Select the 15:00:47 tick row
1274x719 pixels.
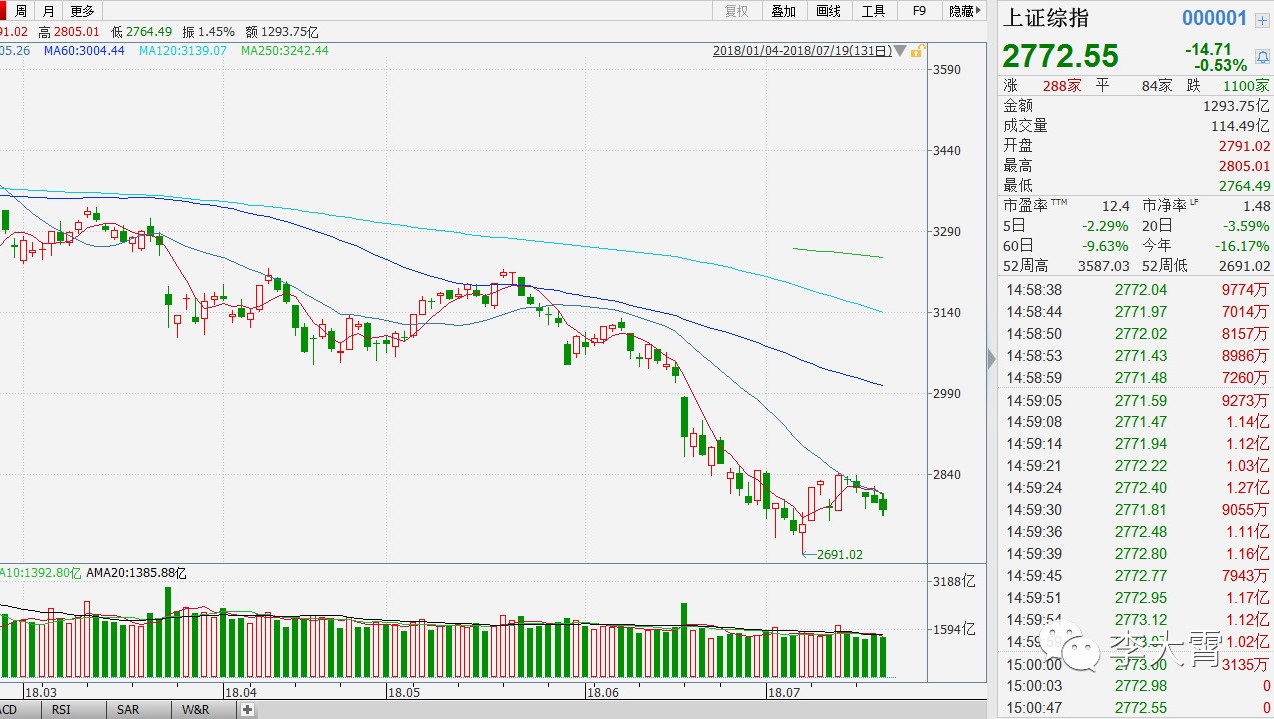pyautogui.click(x=1137, y=708)
